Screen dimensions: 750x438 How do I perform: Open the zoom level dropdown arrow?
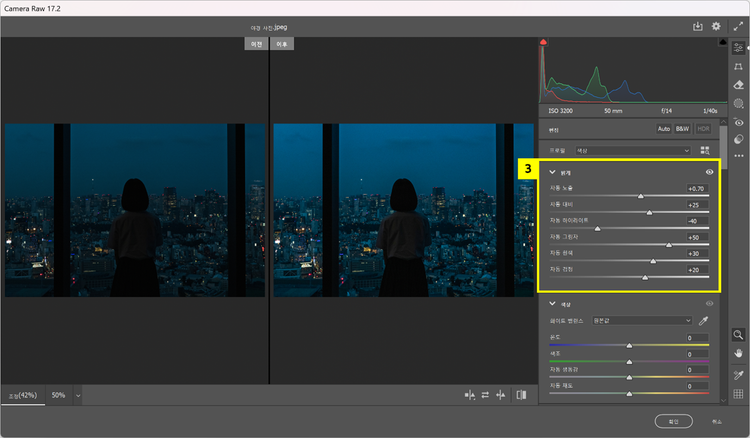(x=77, y=395)
